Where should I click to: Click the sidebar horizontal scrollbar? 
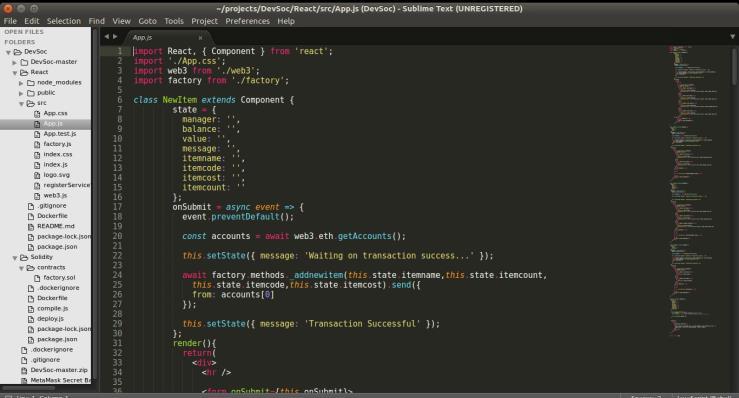pos(29,388)
